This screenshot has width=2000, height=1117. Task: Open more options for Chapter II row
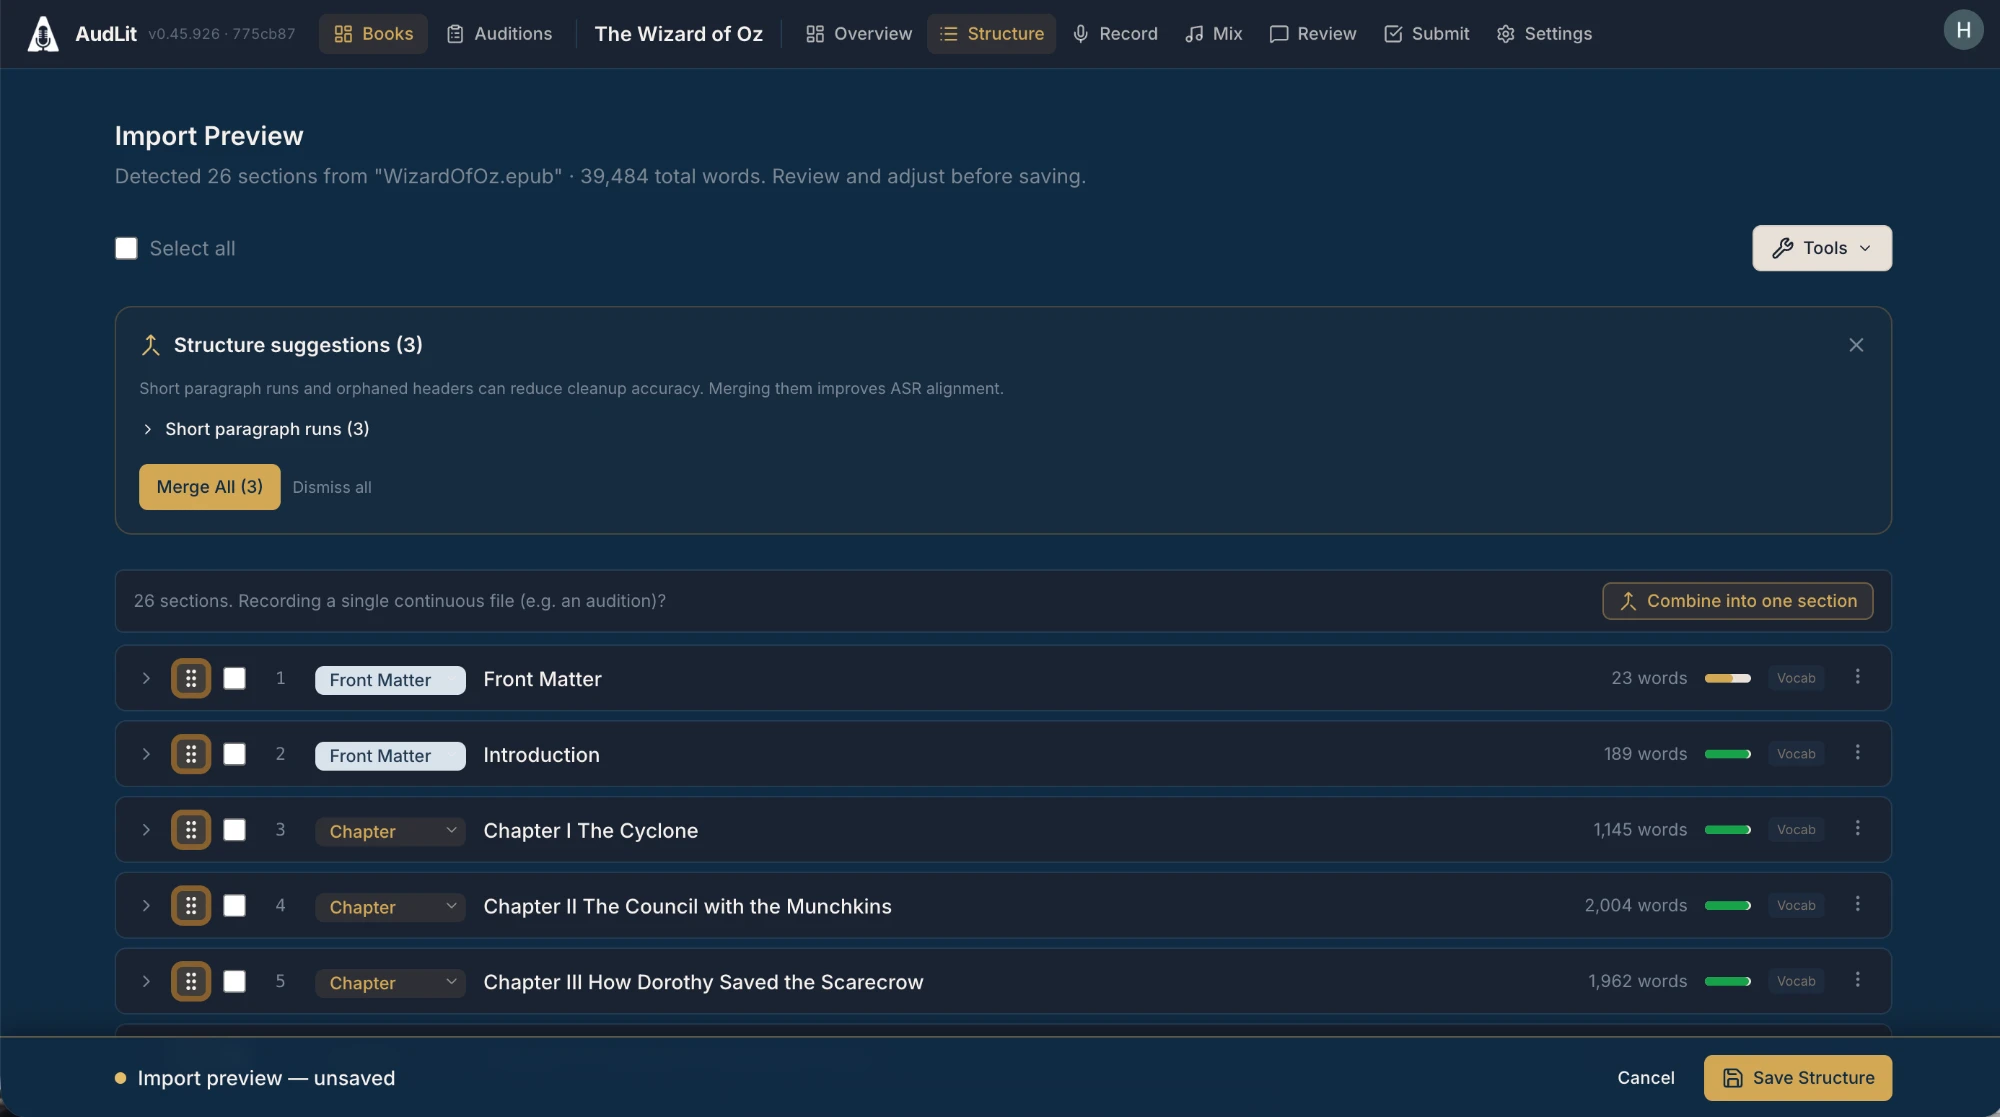click(1857, 905)
